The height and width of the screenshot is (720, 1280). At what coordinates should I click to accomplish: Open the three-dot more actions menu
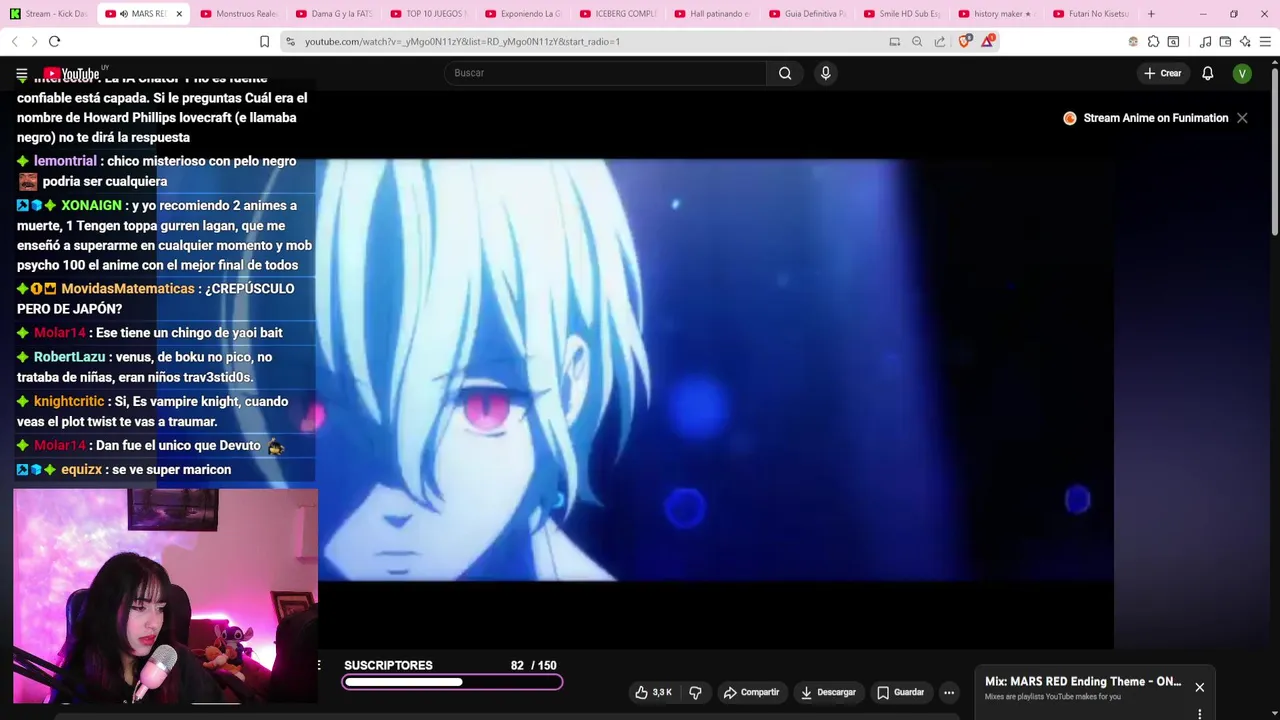pyautogui.click(x=949, y=692)
